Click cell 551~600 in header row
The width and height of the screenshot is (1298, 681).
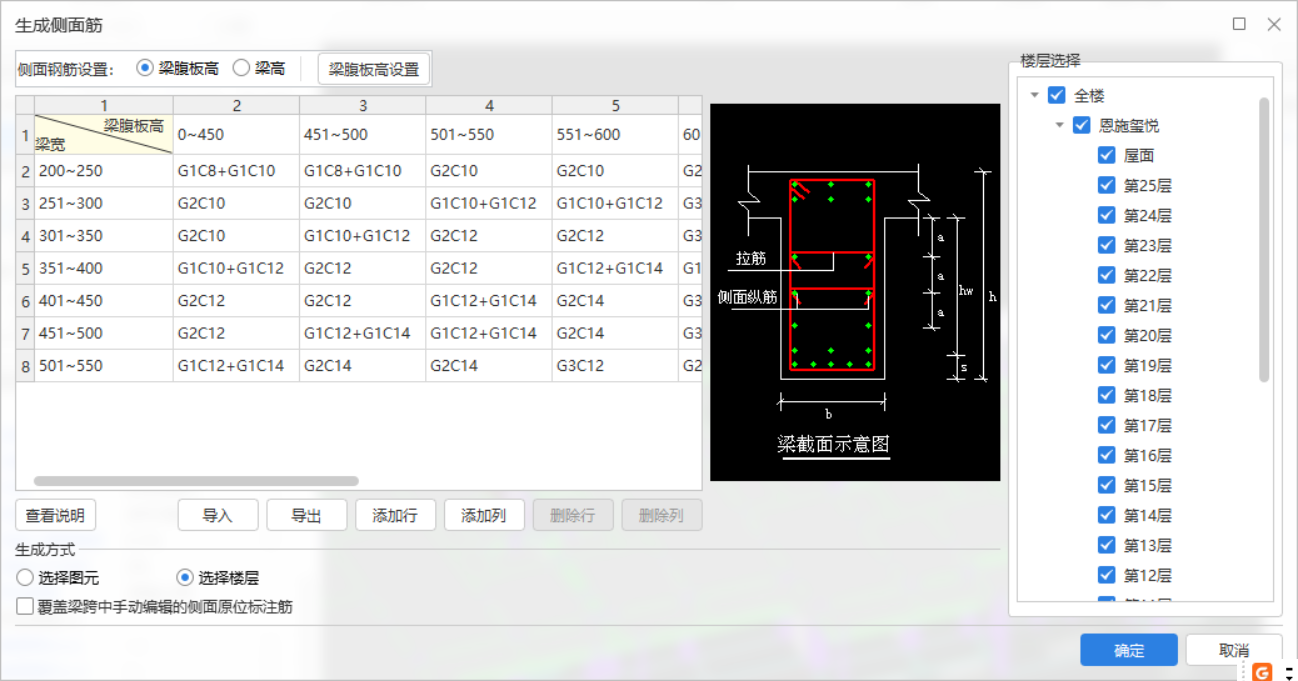(x=615, y=134)
